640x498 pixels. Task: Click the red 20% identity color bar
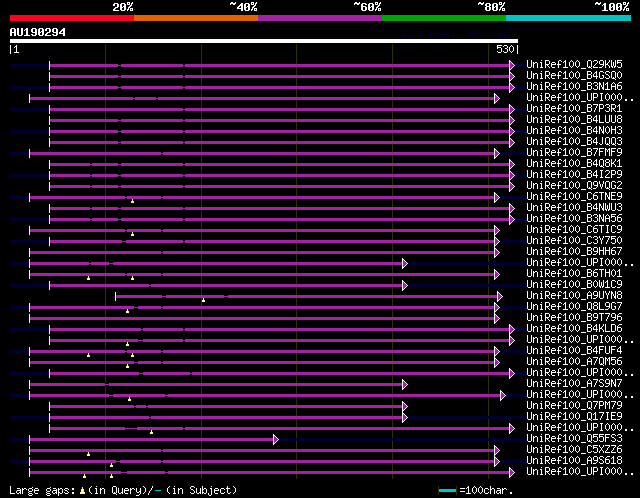[x=72, y=18]
